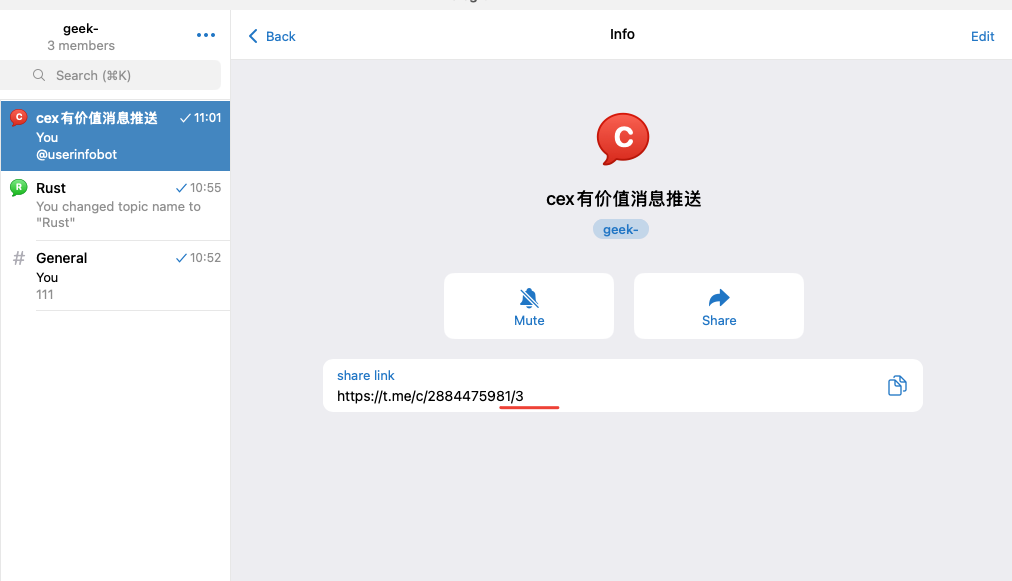This screenshot has height=581, width=1012.
Task: Open the three-dot more options menu
Action: (206, 35)
